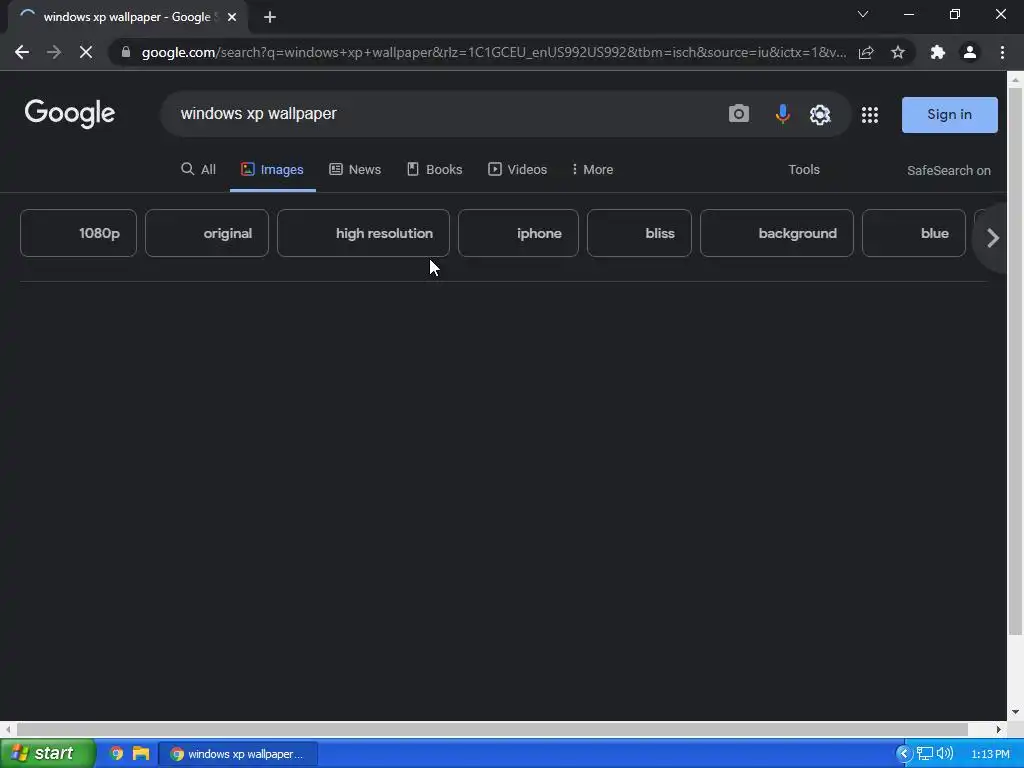Image resolution: width=1024 pixels, height=768 pixels.
Task: Switch to the All results tab
Action: point(199,169)
